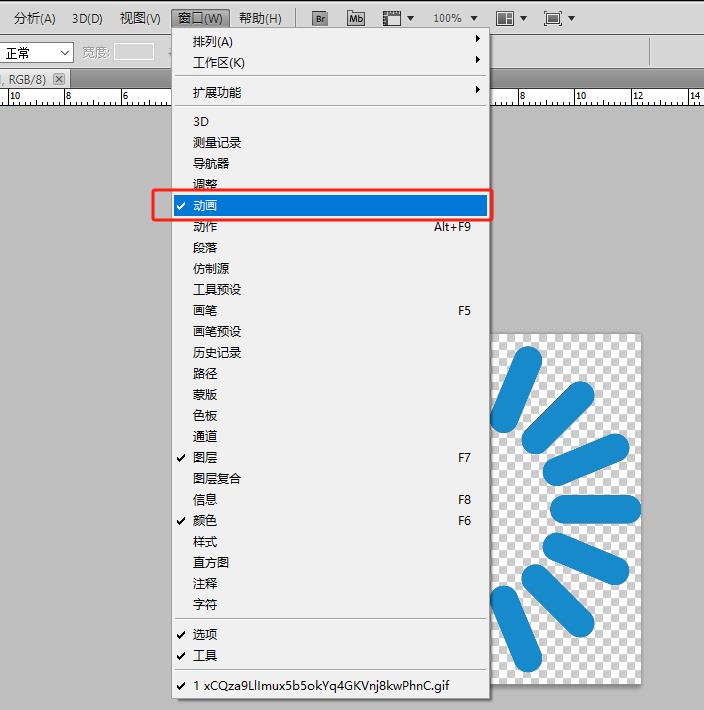Show the 3D panel
The width and height of the screenshot is (704, 710).
pyautogui.click(x=330, y=121)
